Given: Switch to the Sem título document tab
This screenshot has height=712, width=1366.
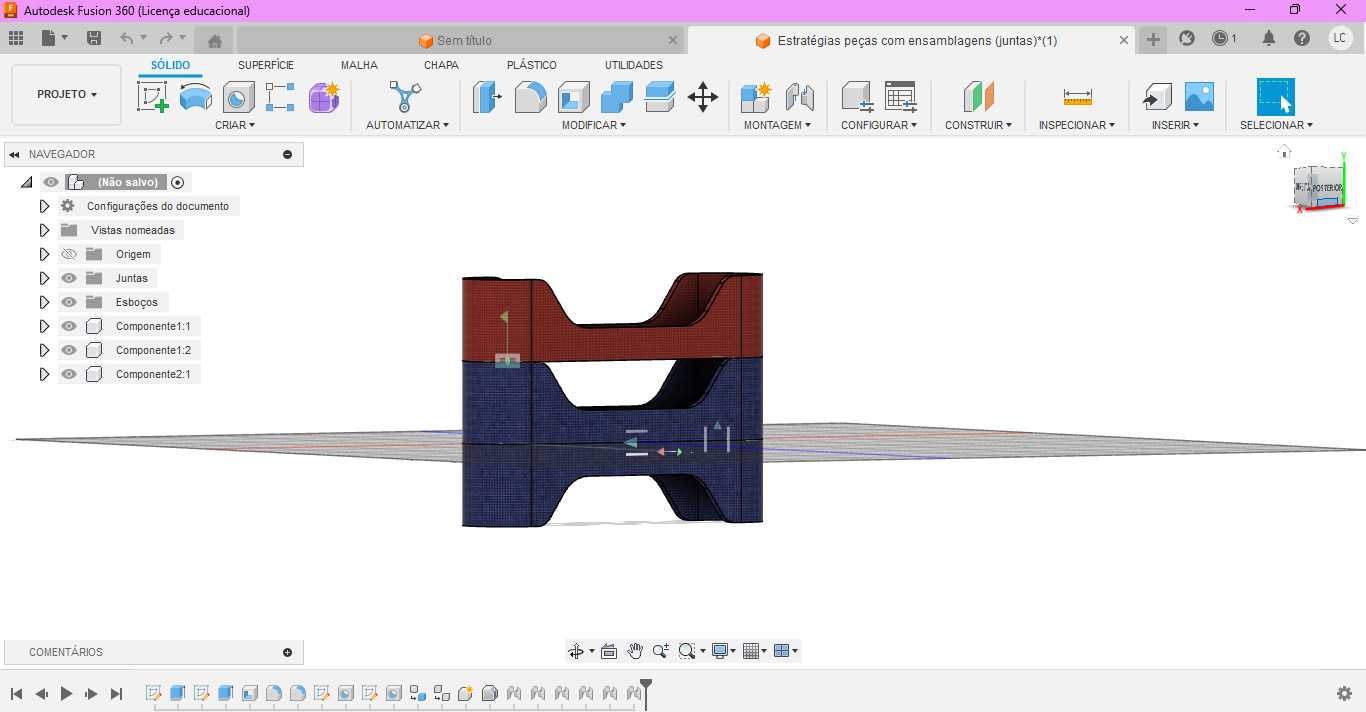Looking at the screenshot, I should click(462, 40).
